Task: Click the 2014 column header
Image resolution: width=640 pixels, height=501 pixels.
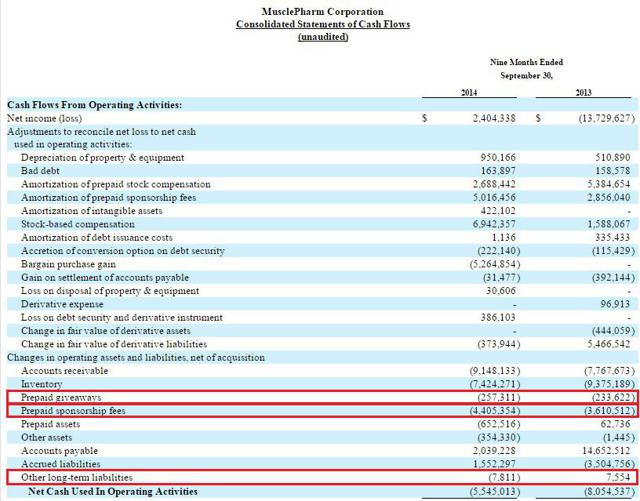Action: coord(469,92)
